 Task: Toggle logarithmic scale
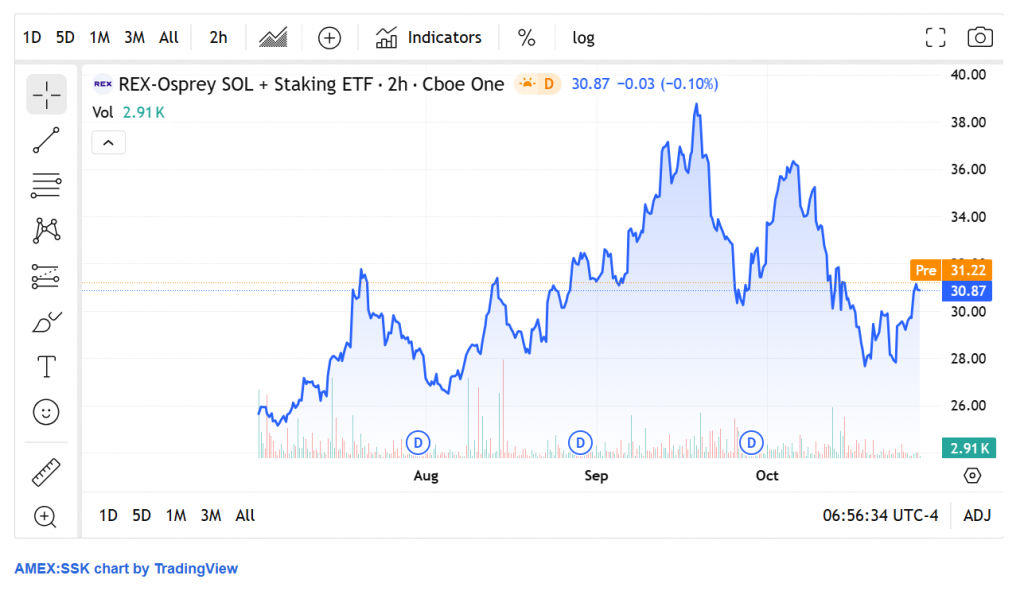583,38
